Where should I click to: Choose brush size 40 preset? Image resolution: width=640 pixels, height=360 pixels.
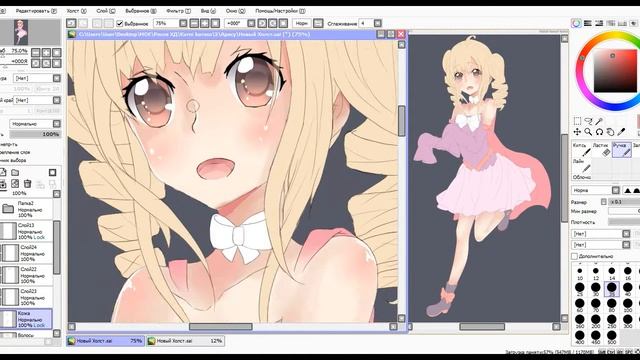[628, 289]
